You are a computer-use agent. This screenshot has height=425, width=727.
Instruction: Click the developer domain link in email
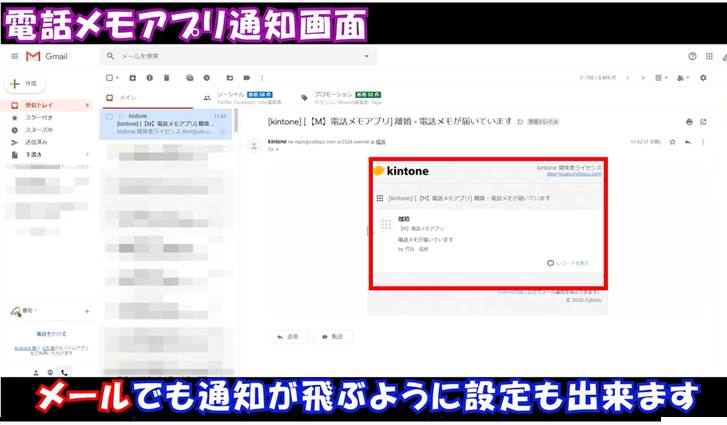coord(574,174)
